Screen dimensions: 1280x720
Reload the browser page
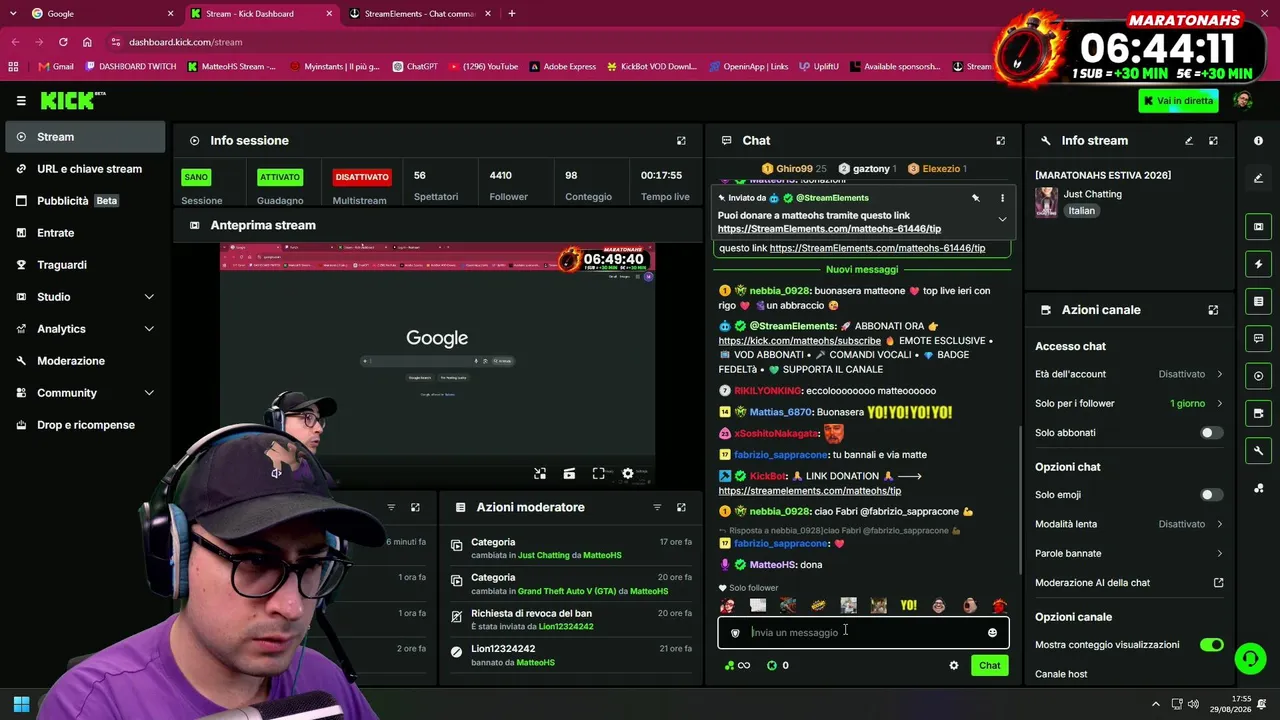[63, 42]
